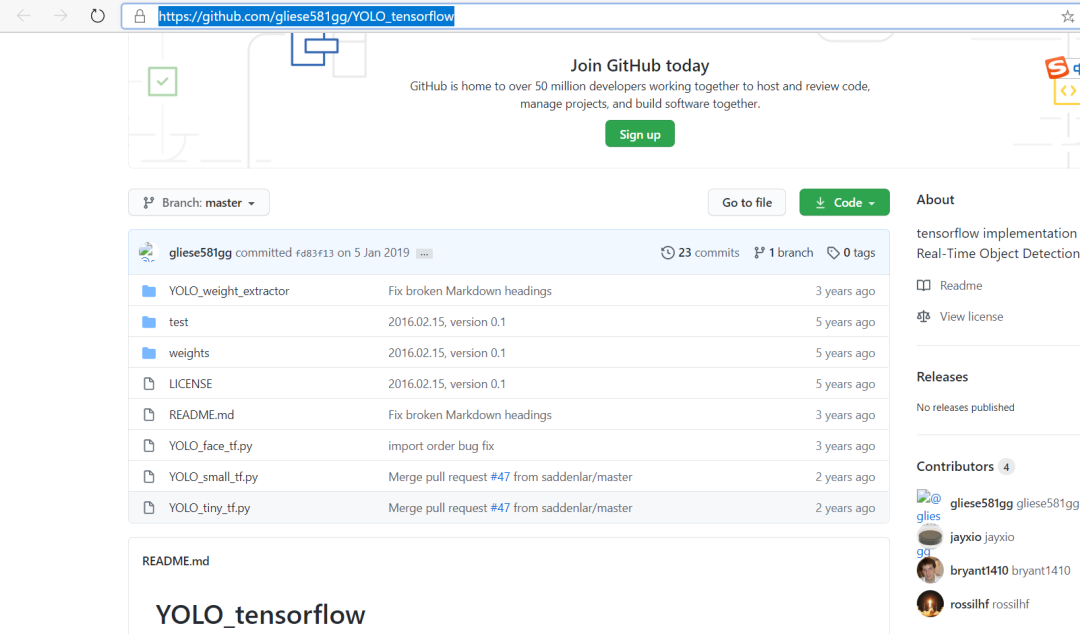The image size is (1080, 634).
Task: Open the Branch: master dropdown
Action: click(199, 203)
